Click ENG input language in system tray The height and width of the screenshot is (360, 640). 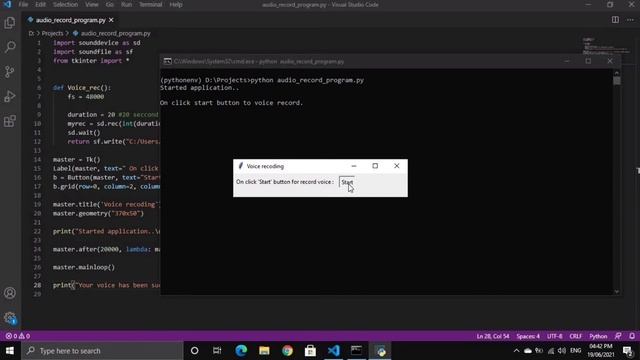click(576, 351)
